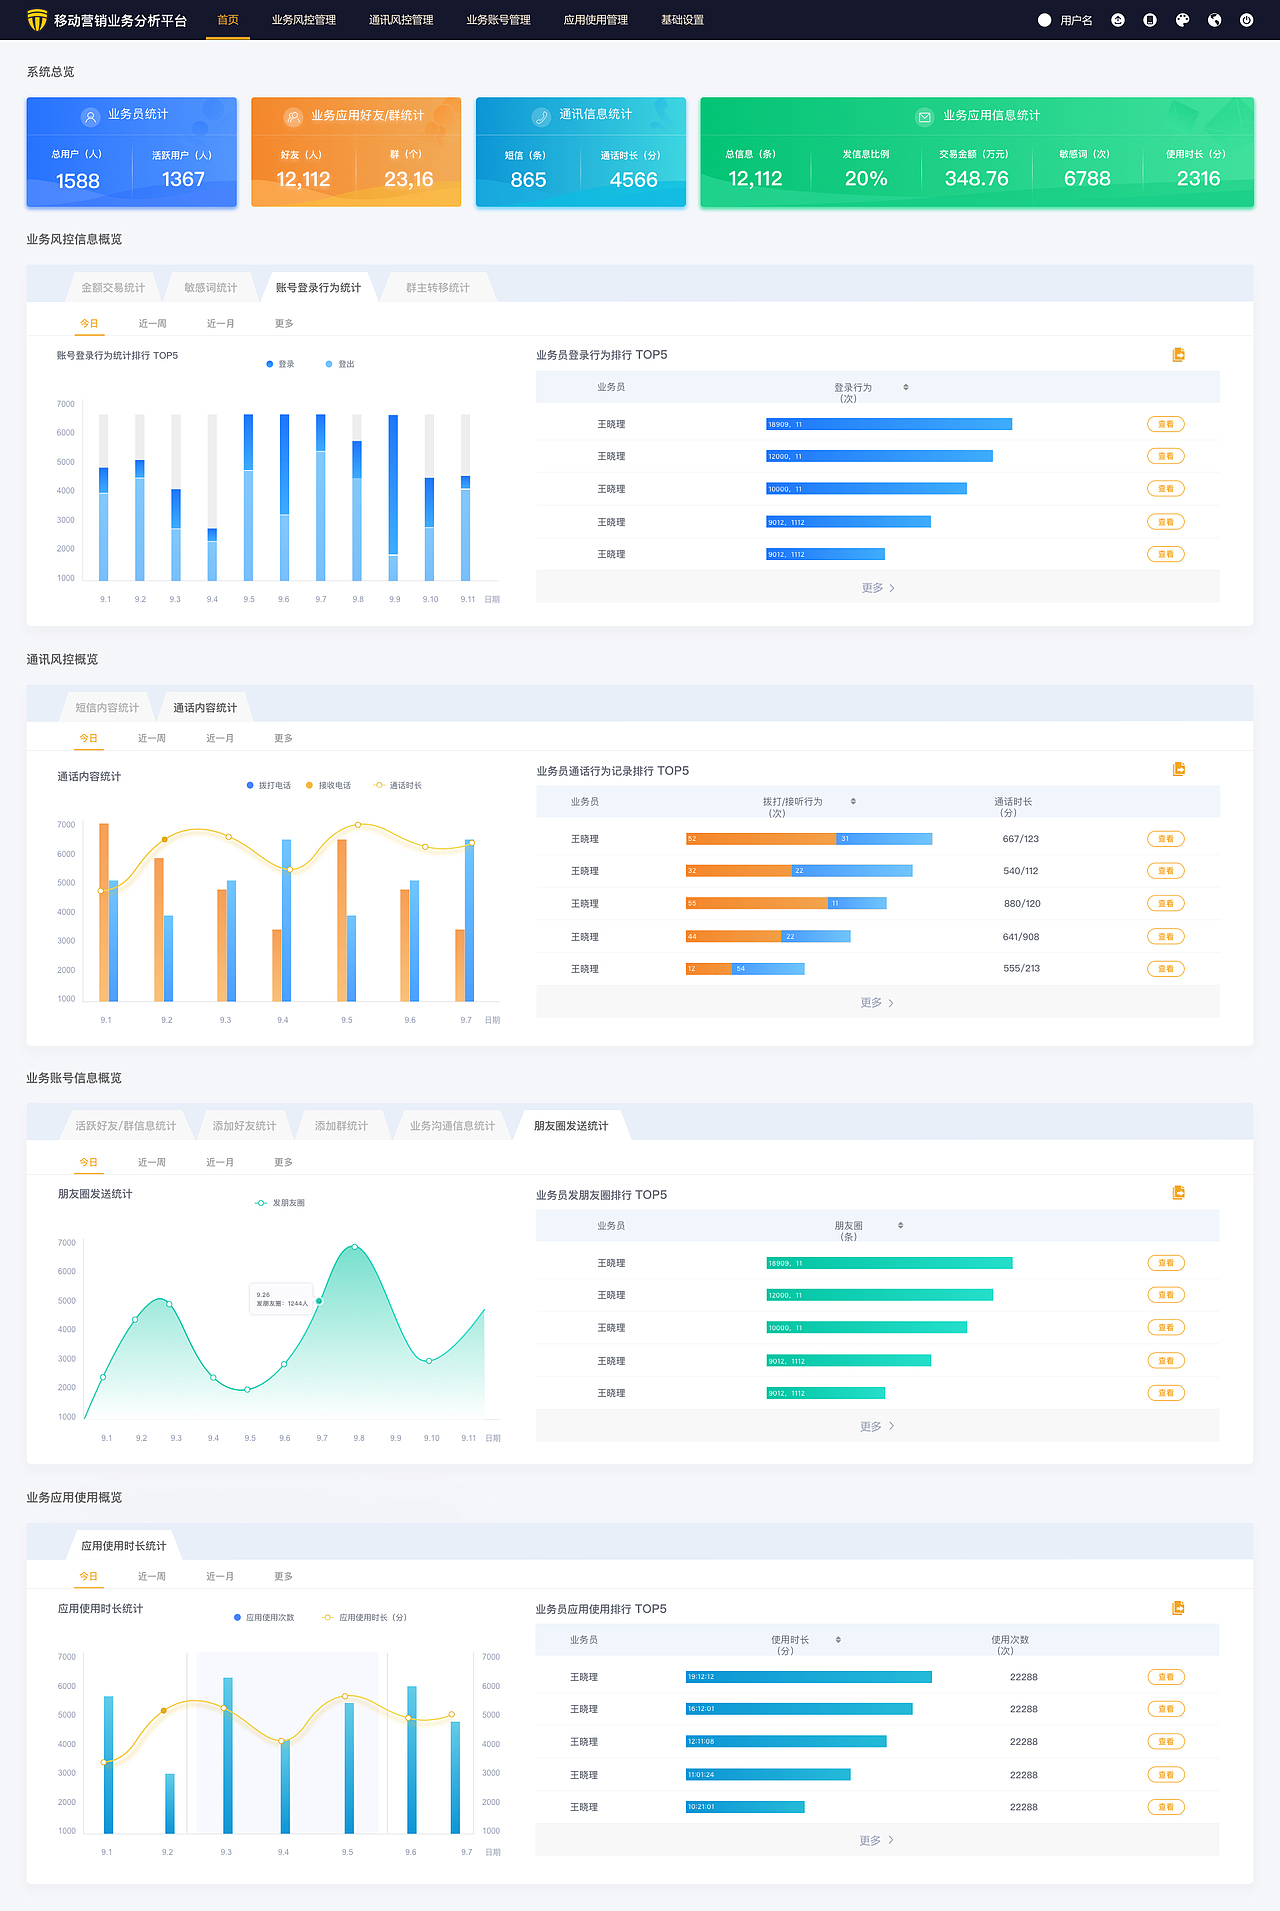Click 查看 for the 667/123 call row

pyautogui.click(x=1166, y=839)
